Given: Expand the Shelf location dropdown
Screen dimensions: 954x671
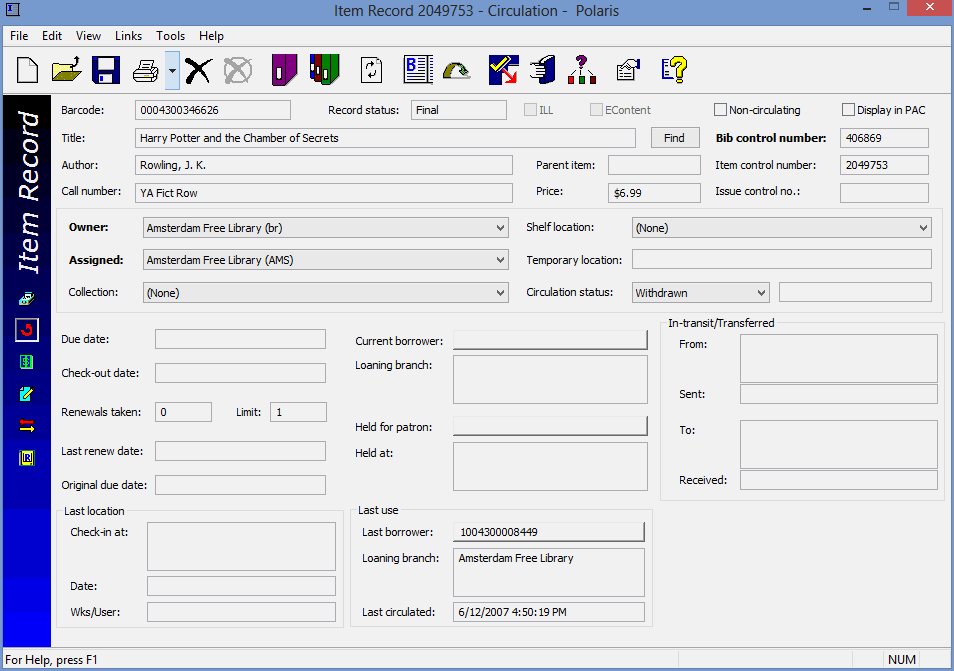Looking at the screenshot, I should (x=922, y=228).
